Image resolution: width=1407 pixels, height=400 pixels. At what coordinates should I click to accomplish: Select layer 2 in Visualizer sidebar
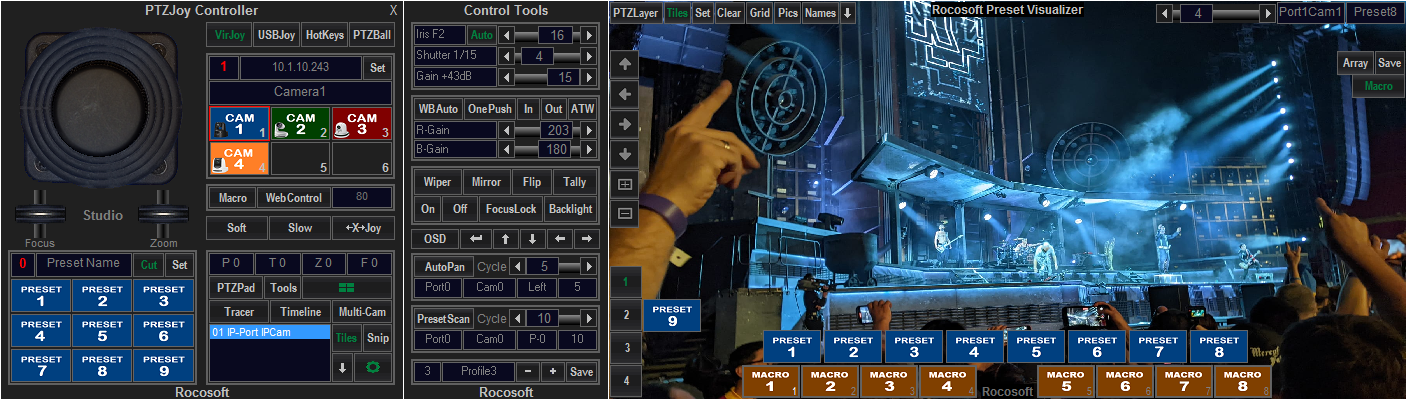(626, 315)
